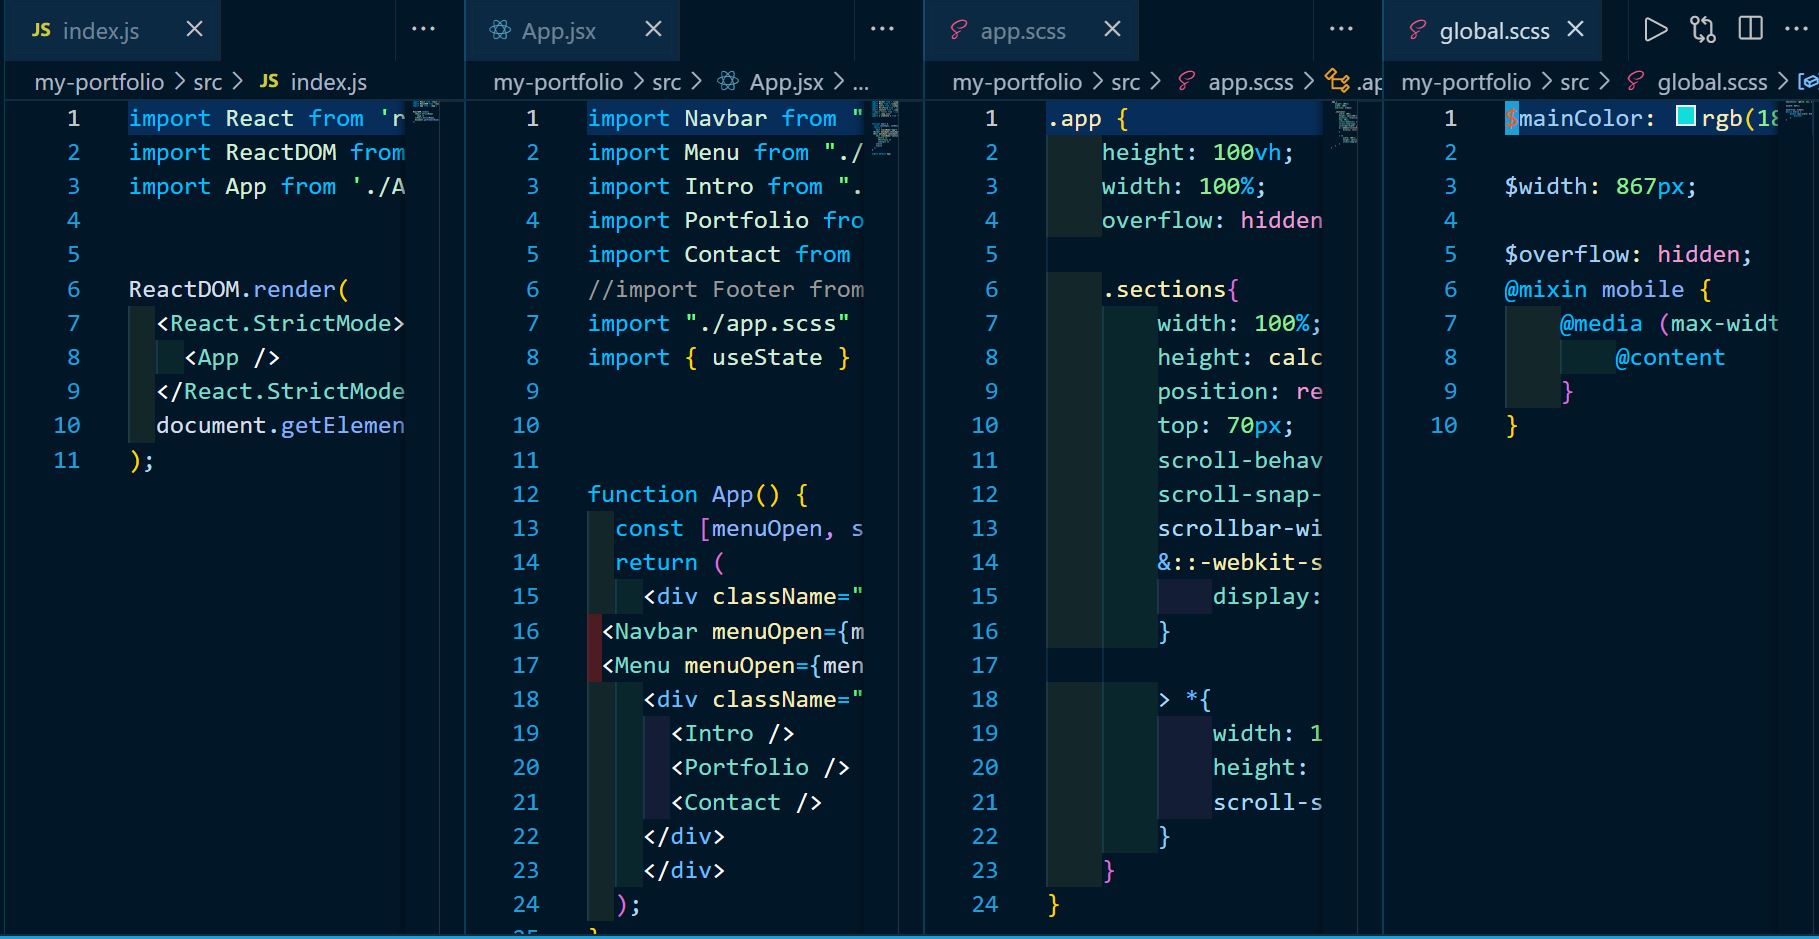The width and height of the screenshot is (1819, 939).
Task: Click "ReactDOM.render(" in index.js
Action: pos(238,289)
